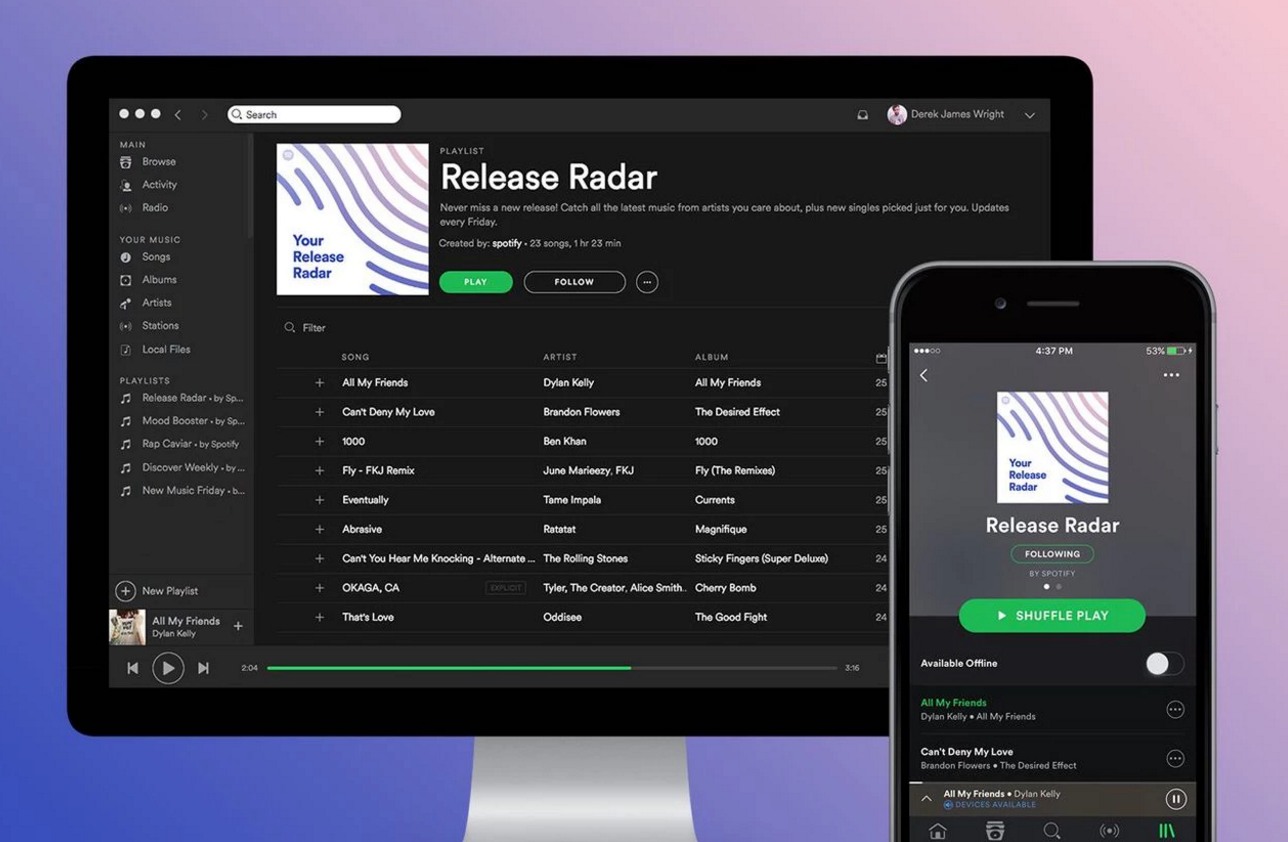Open the Mood Booster playlist in the sidebar
The height and width of the screenshot is (842, 1288).
click(181, 421)
